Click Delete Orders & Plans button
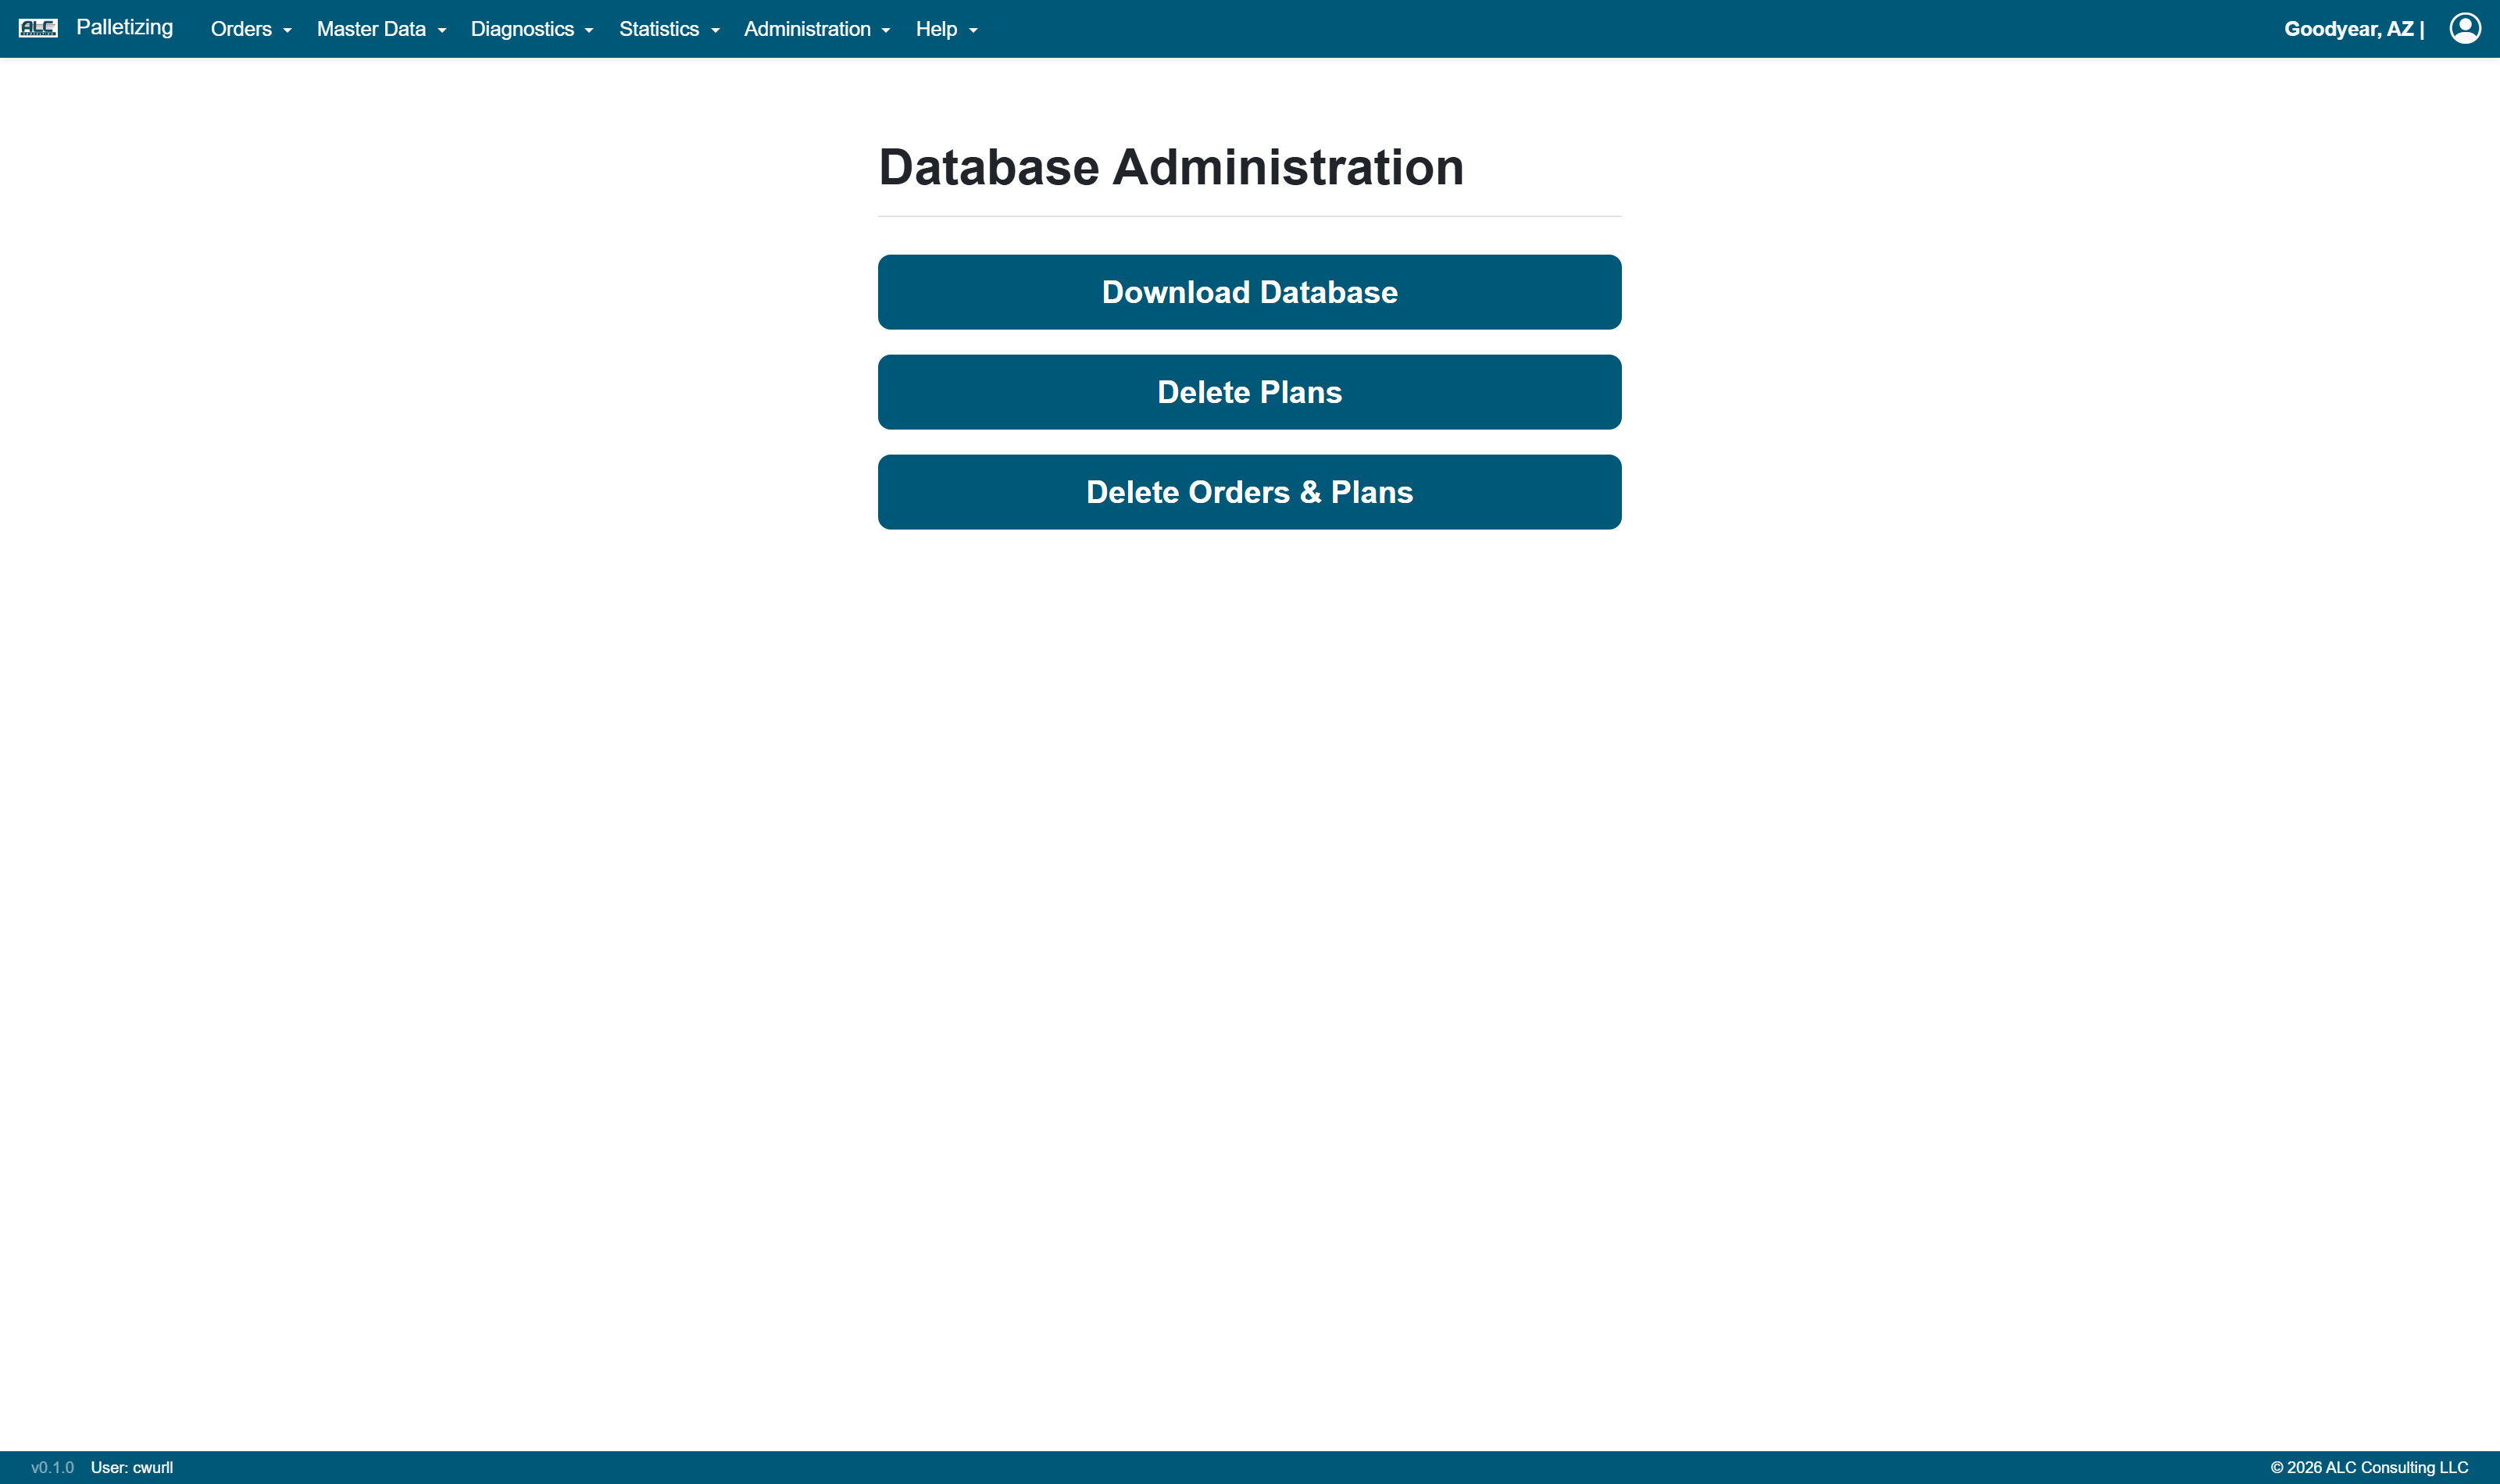Image resolution: width=2500 pixels, height=1484 pixels. click(x=1249, y=492)
